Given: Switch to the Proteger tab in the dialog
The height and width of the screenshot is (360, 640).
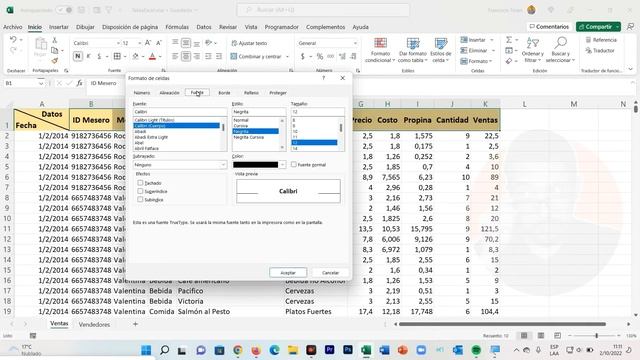Looking at the screenshot, I should point(278,93).
